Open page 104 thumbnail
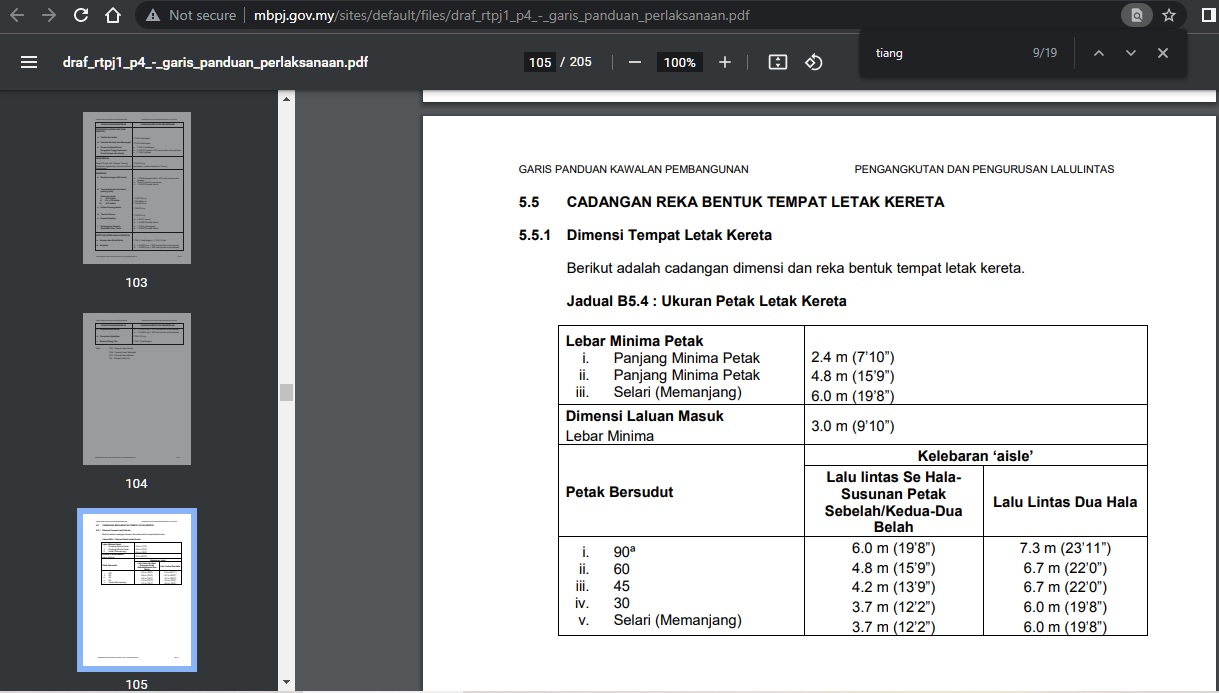 [137, 389]
